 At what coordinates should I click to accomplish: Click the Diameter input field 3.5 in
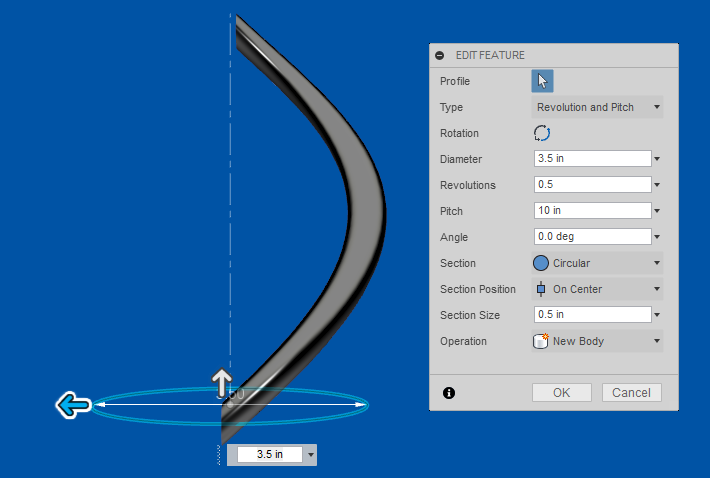592,158
